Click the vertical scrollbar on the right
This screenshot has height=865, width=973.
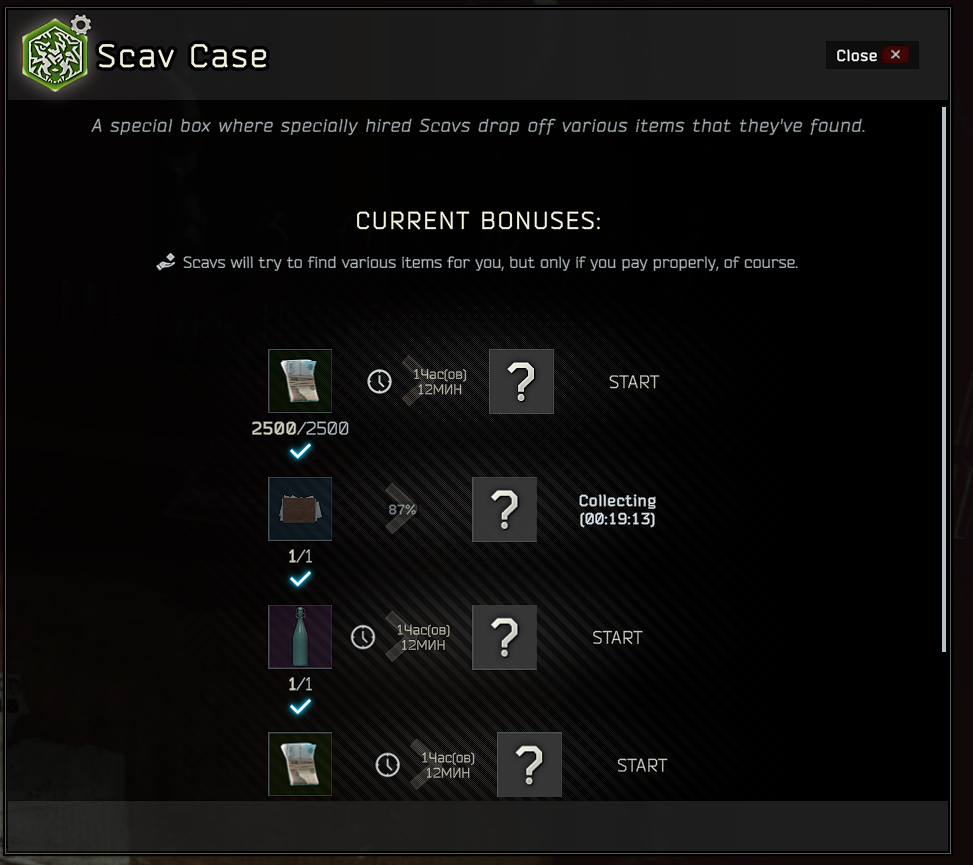[944, 379]
